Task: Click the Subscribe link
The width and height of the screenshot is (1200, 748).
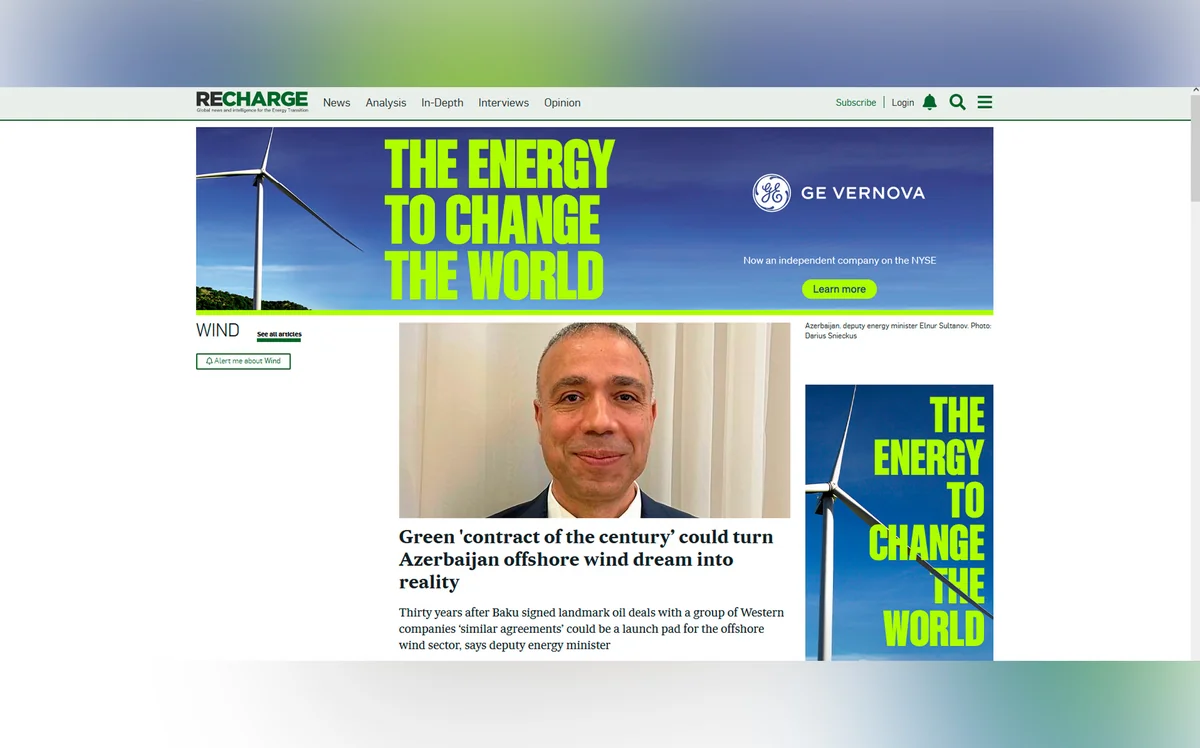Action: [855, 103]
